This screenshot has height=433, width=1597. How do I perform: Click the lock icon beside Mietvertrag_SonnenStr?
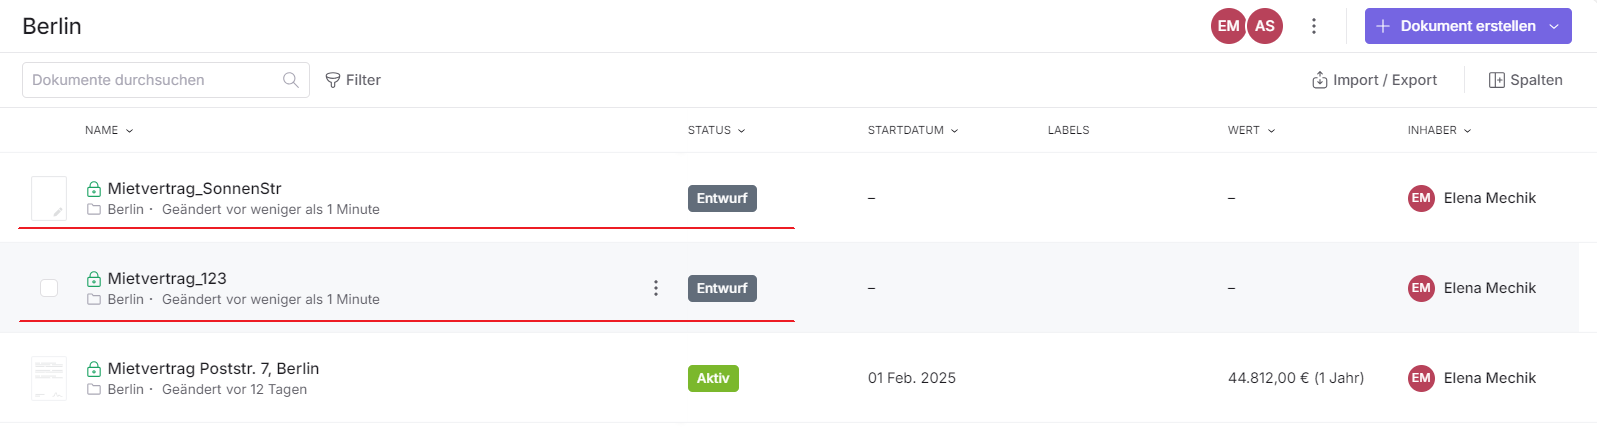tap(94, 189)
